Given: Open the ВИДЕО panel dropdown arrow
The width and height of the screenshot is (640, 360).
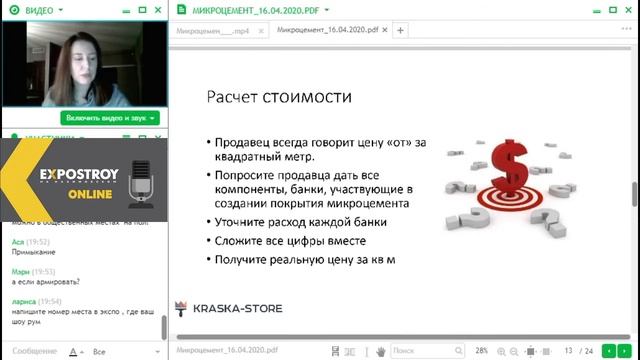Looking at the screenshot, I should pos(61,10).
